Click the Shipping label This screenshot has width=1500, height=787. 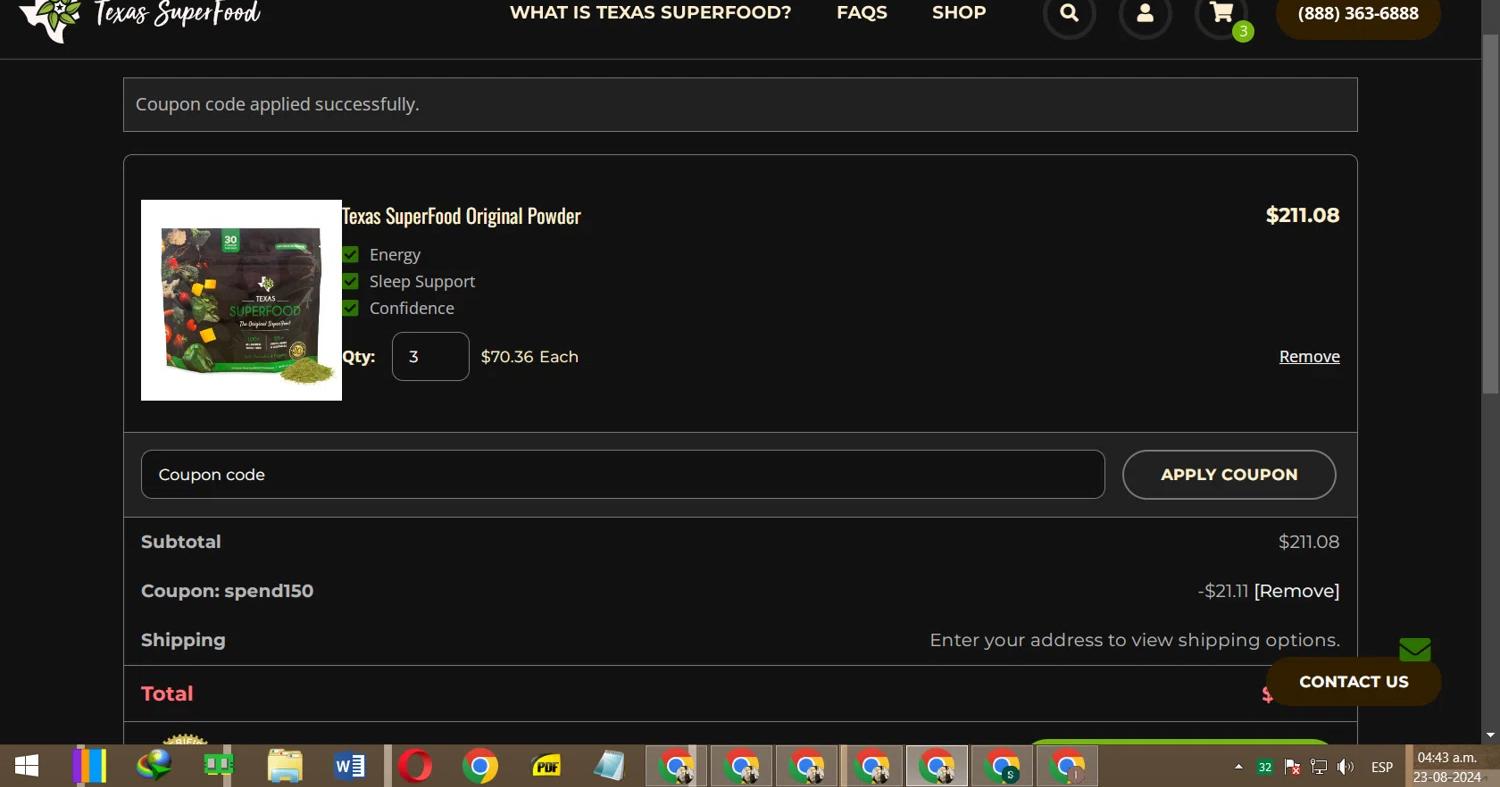[183, 640]
